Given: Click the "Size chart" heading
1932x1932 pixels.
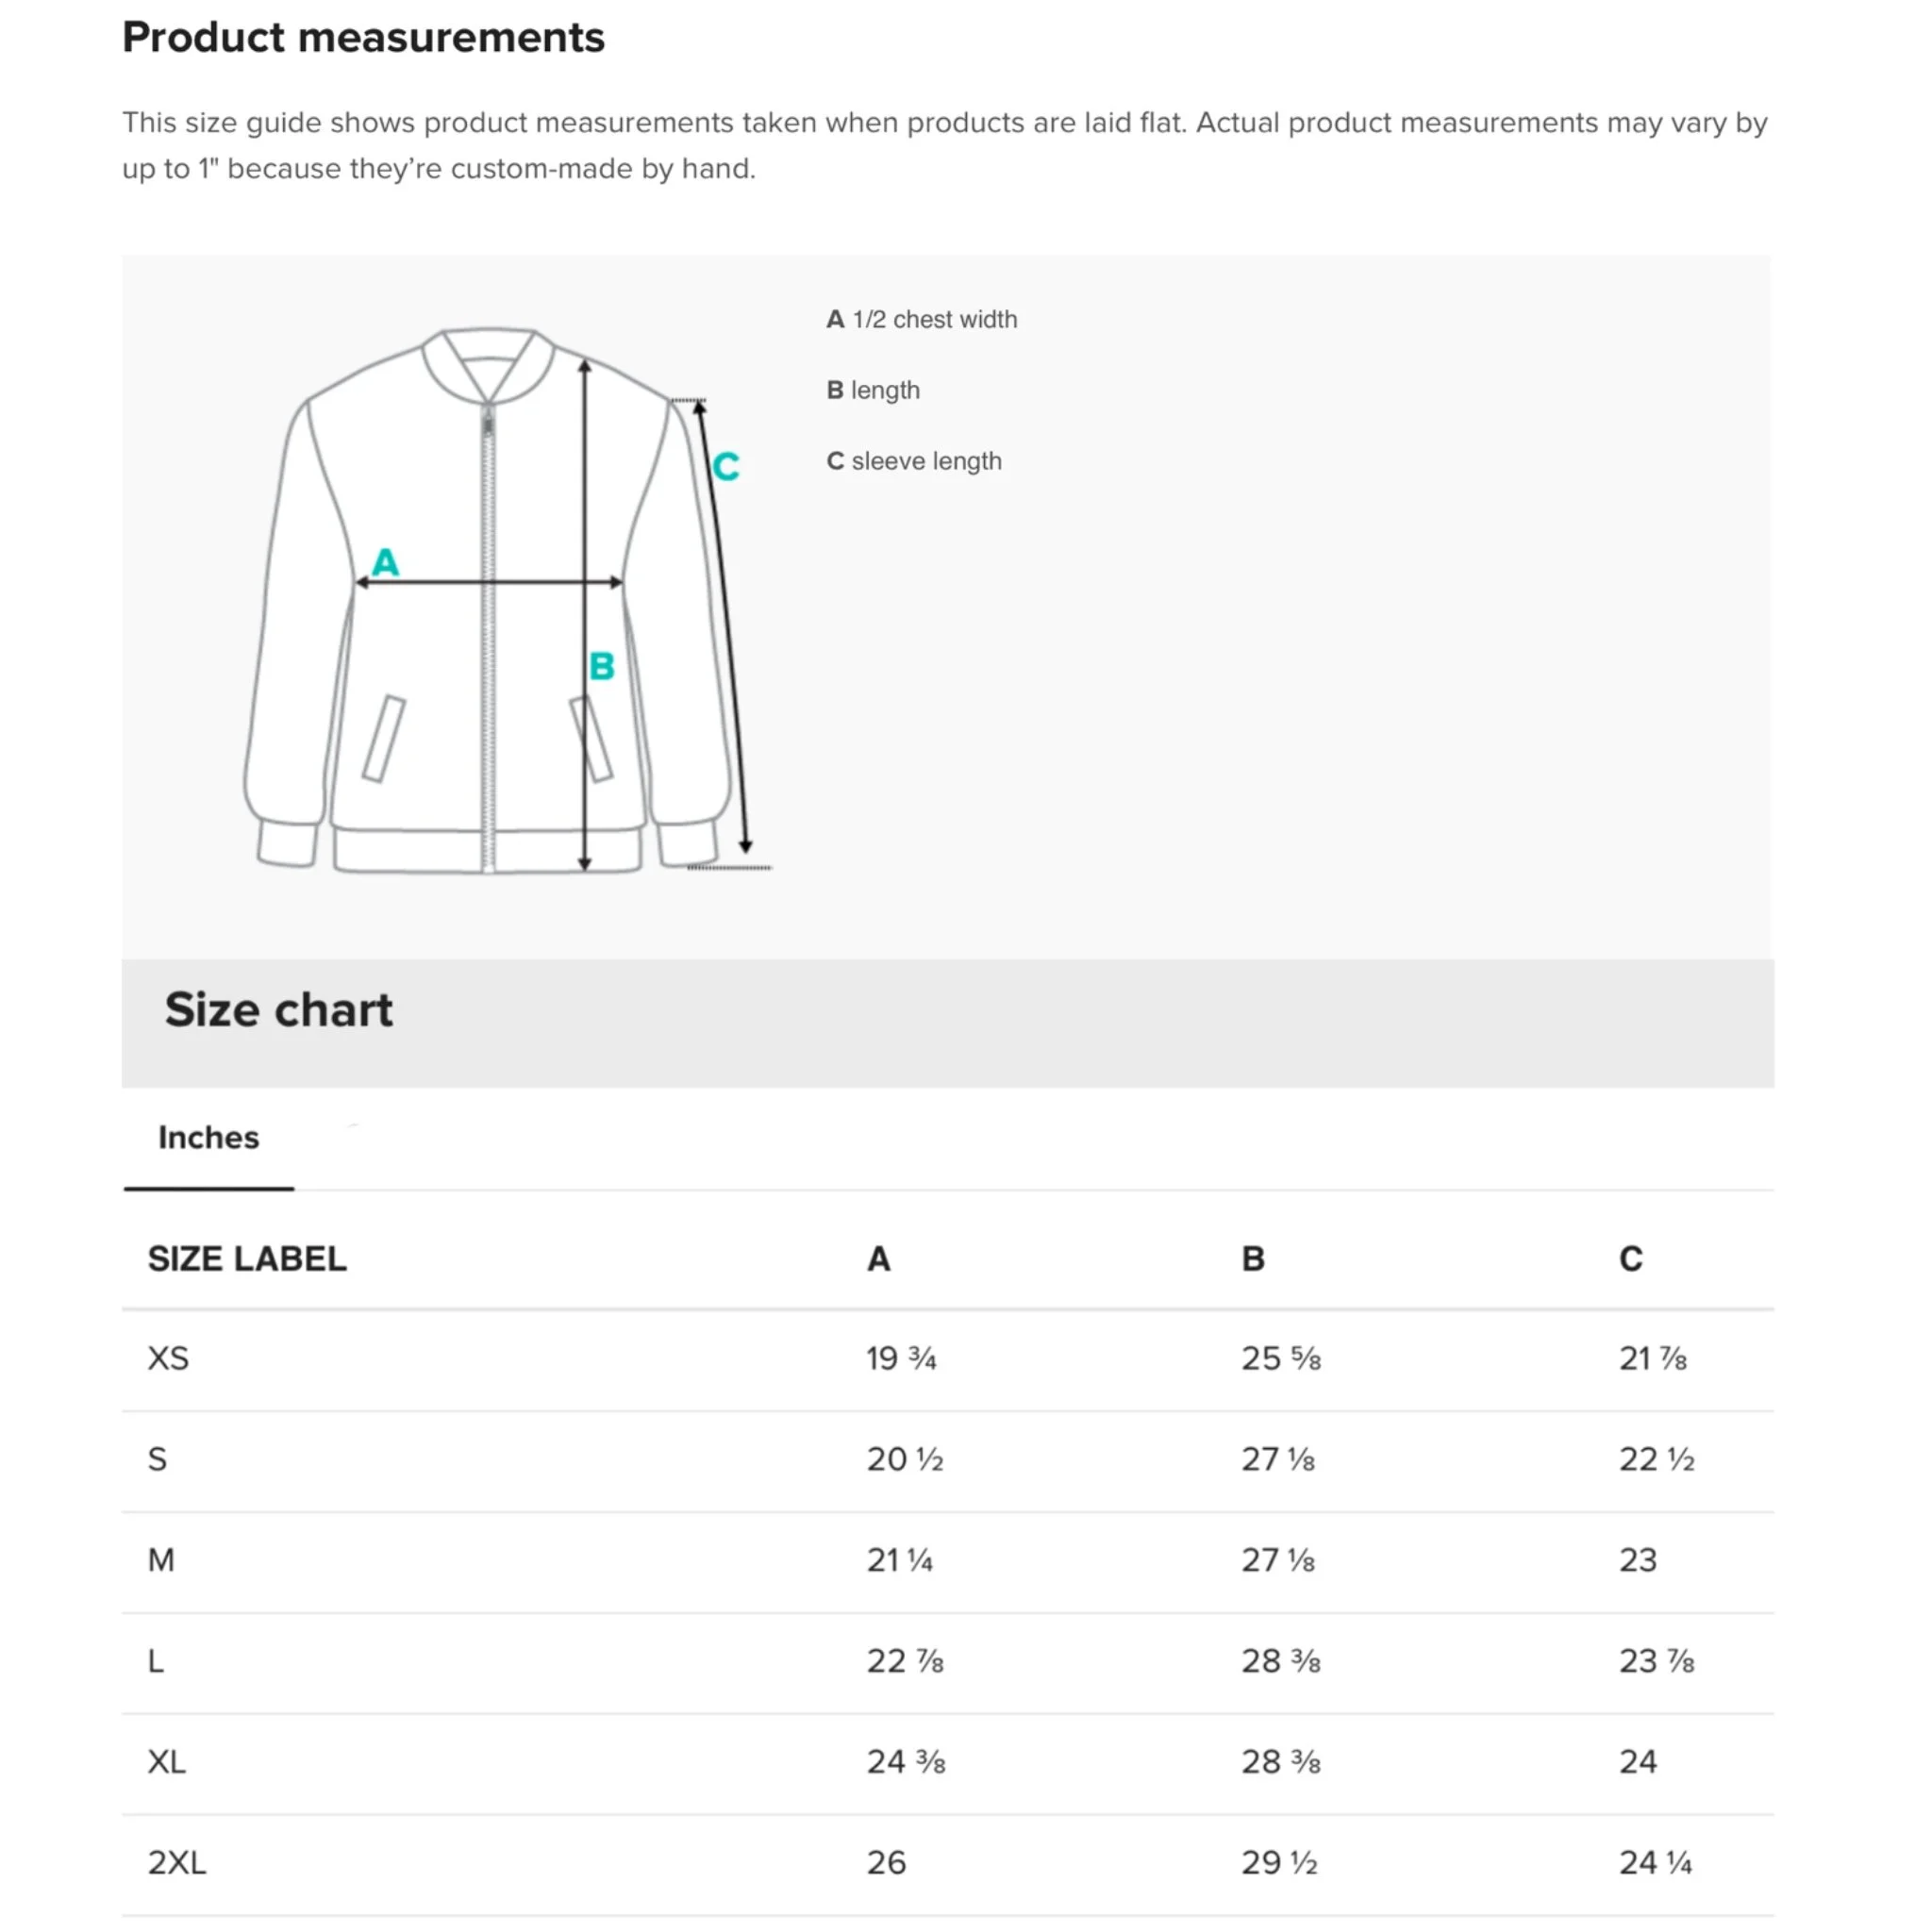Looking at the screenshot, I should 278,1009.
